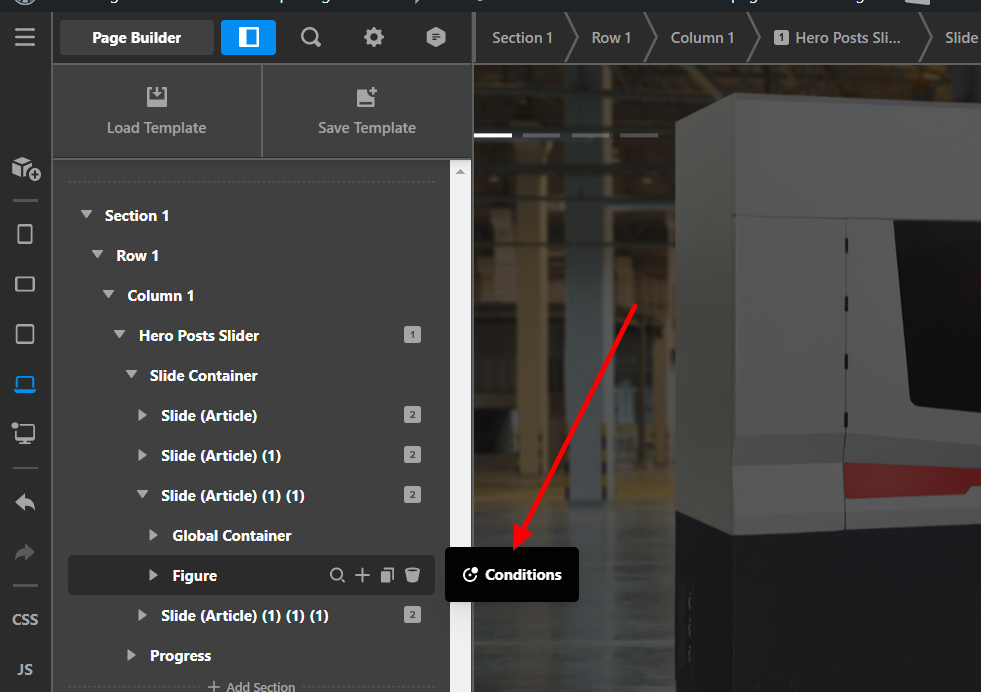Click the Save Template button
Image resolution: width=981 pixels, height=692 pixels.
click(x=366, y=111)
